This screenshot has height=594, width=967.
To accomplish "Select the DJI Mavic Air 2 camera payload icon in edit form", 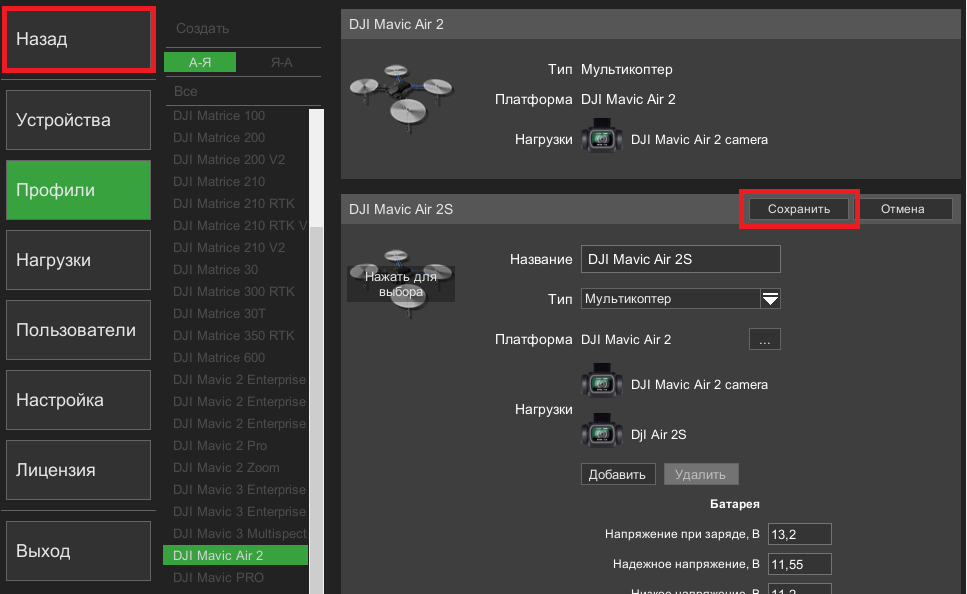I will point(601,381).
